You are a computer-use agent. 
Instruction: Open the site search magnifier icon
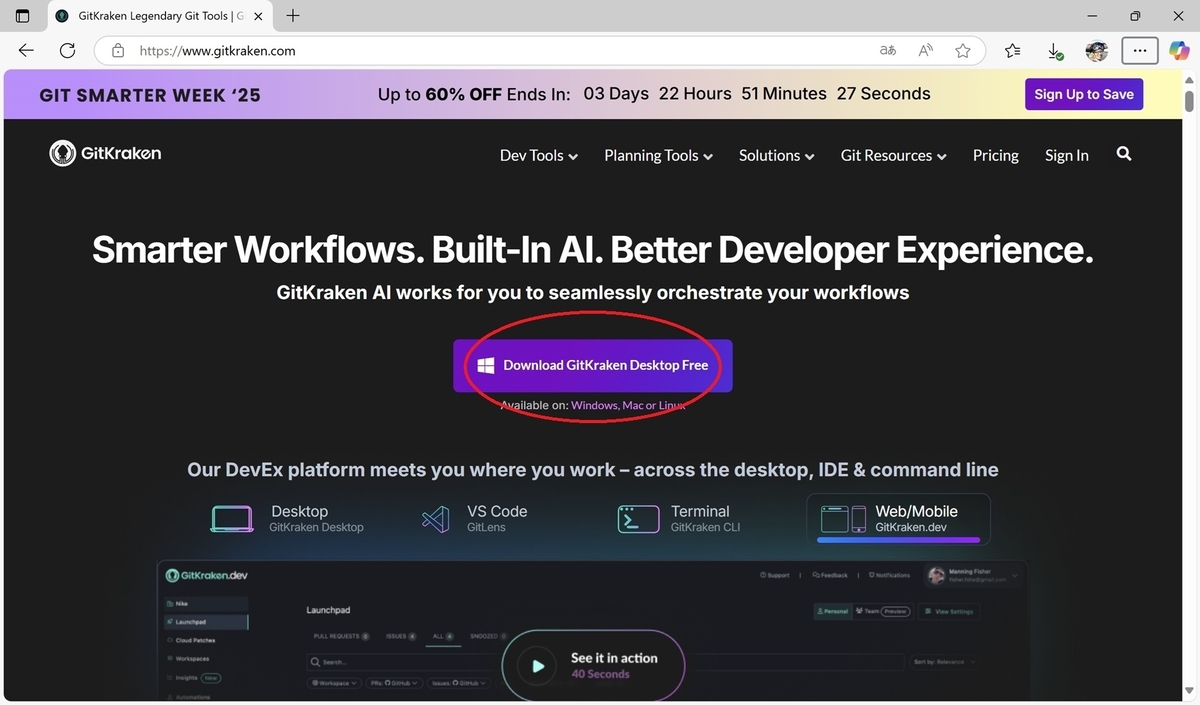(x=1124, y=154)
